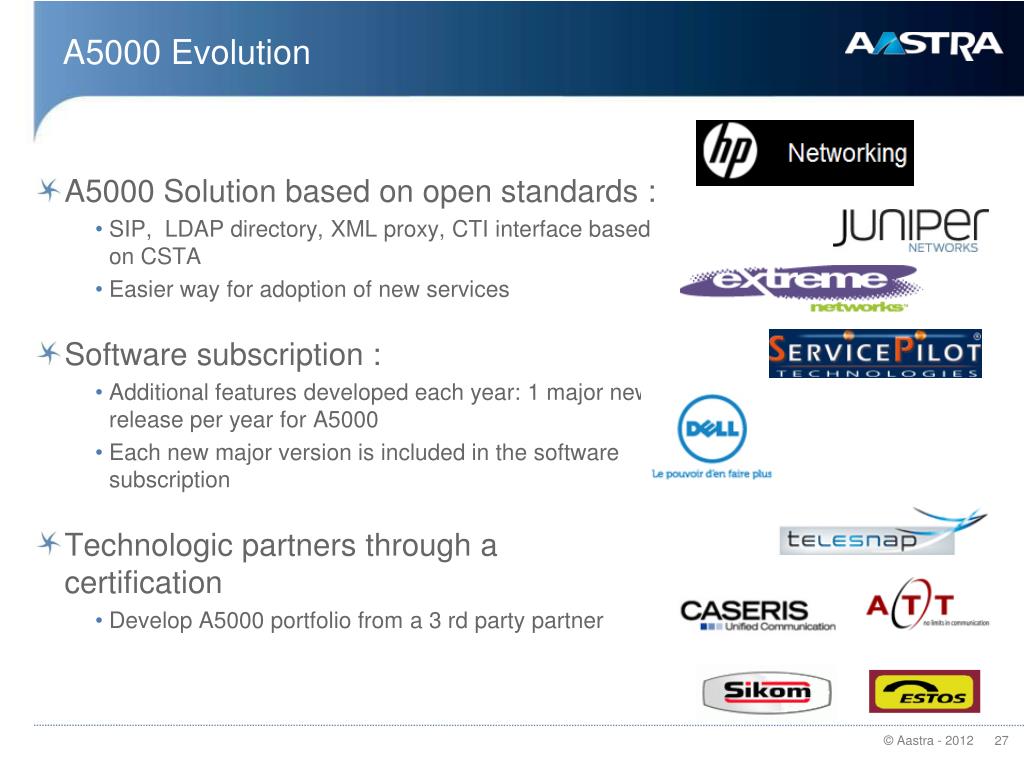Select the text 'release per year for A5000'
The height and width of the screenshot is (768, 1024).
[244, 420]
